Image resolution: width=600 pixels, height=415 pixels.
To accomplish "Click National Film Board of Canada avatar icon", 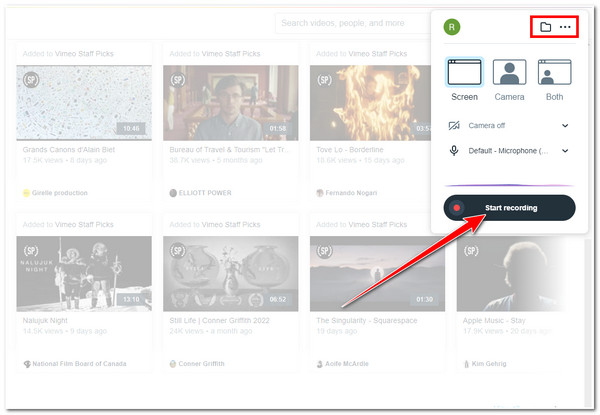I will (27, 364).
